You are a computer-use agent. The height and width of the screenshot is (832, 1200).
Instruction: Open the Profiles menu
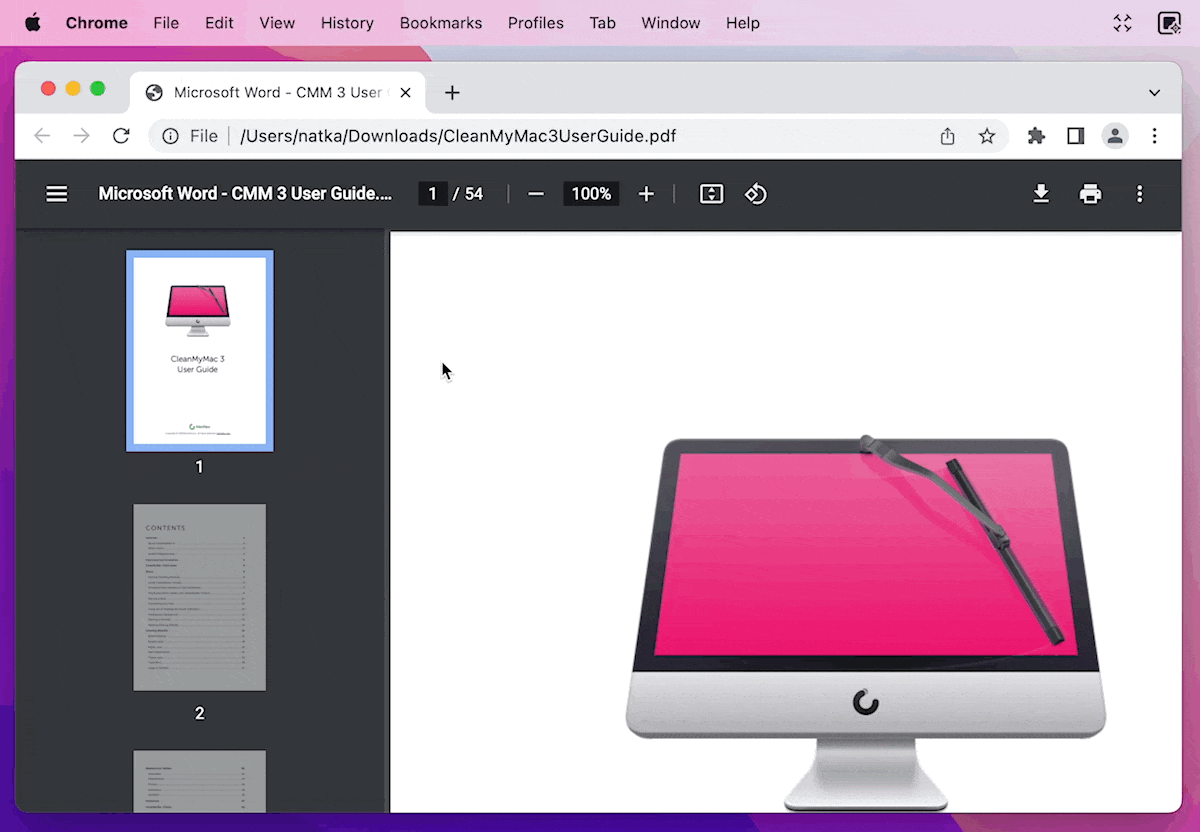point(536,23)
